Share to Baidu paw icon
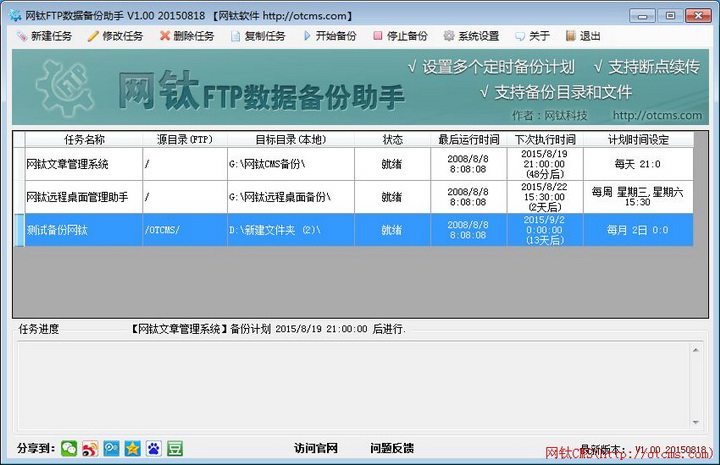 (x=153, y=448)
